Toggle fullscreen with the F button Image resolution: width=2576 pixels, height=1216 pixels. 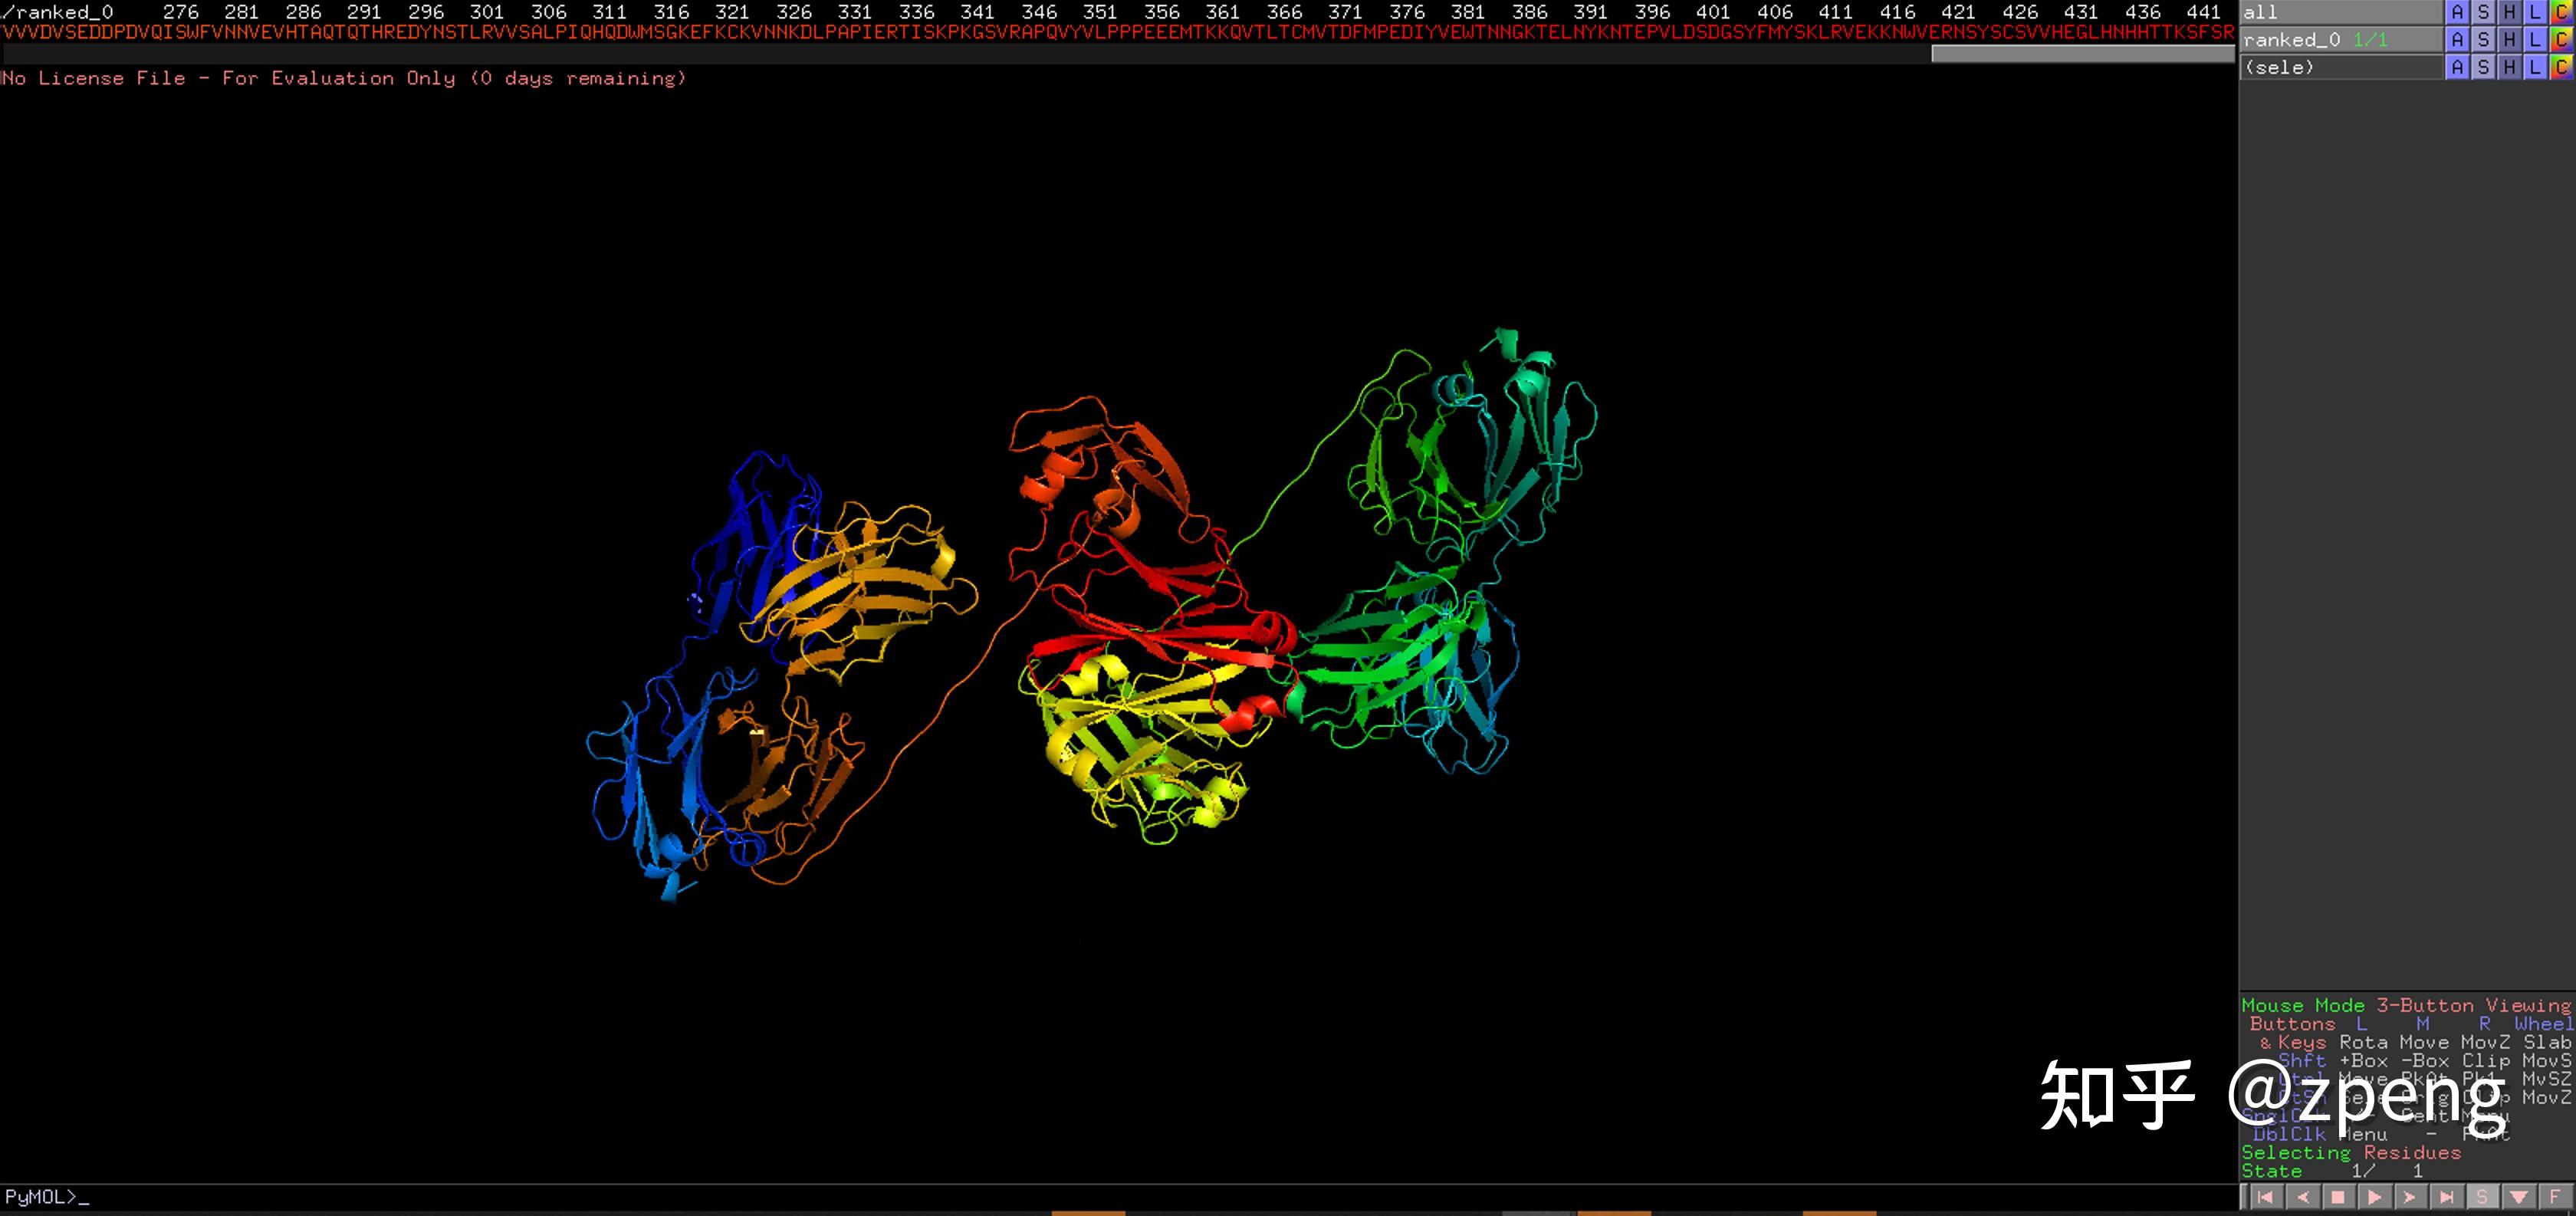pyautogui.click(x=2555, y=1197)
